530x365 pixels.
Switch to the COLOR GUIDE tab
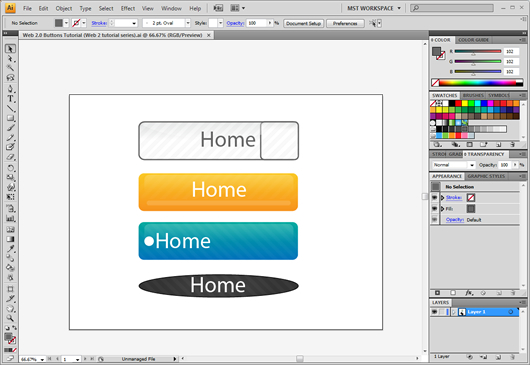coord(473,40)
